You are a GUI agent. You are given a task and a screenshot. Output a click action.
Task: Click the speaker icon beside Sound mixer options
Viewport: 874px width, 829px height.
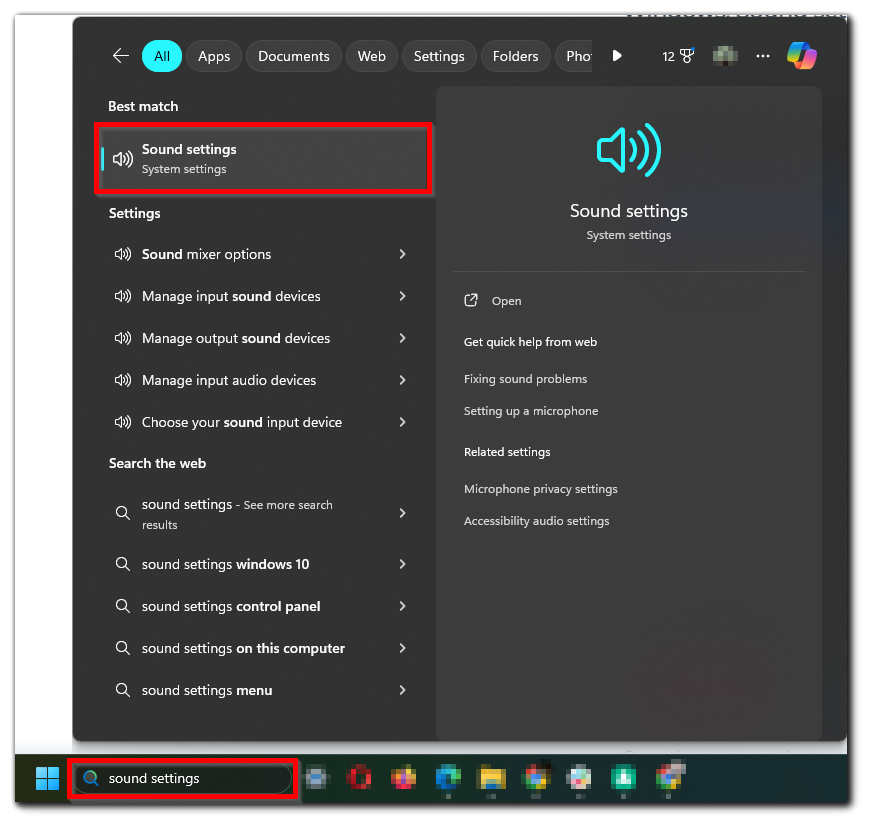click(122, 254)
